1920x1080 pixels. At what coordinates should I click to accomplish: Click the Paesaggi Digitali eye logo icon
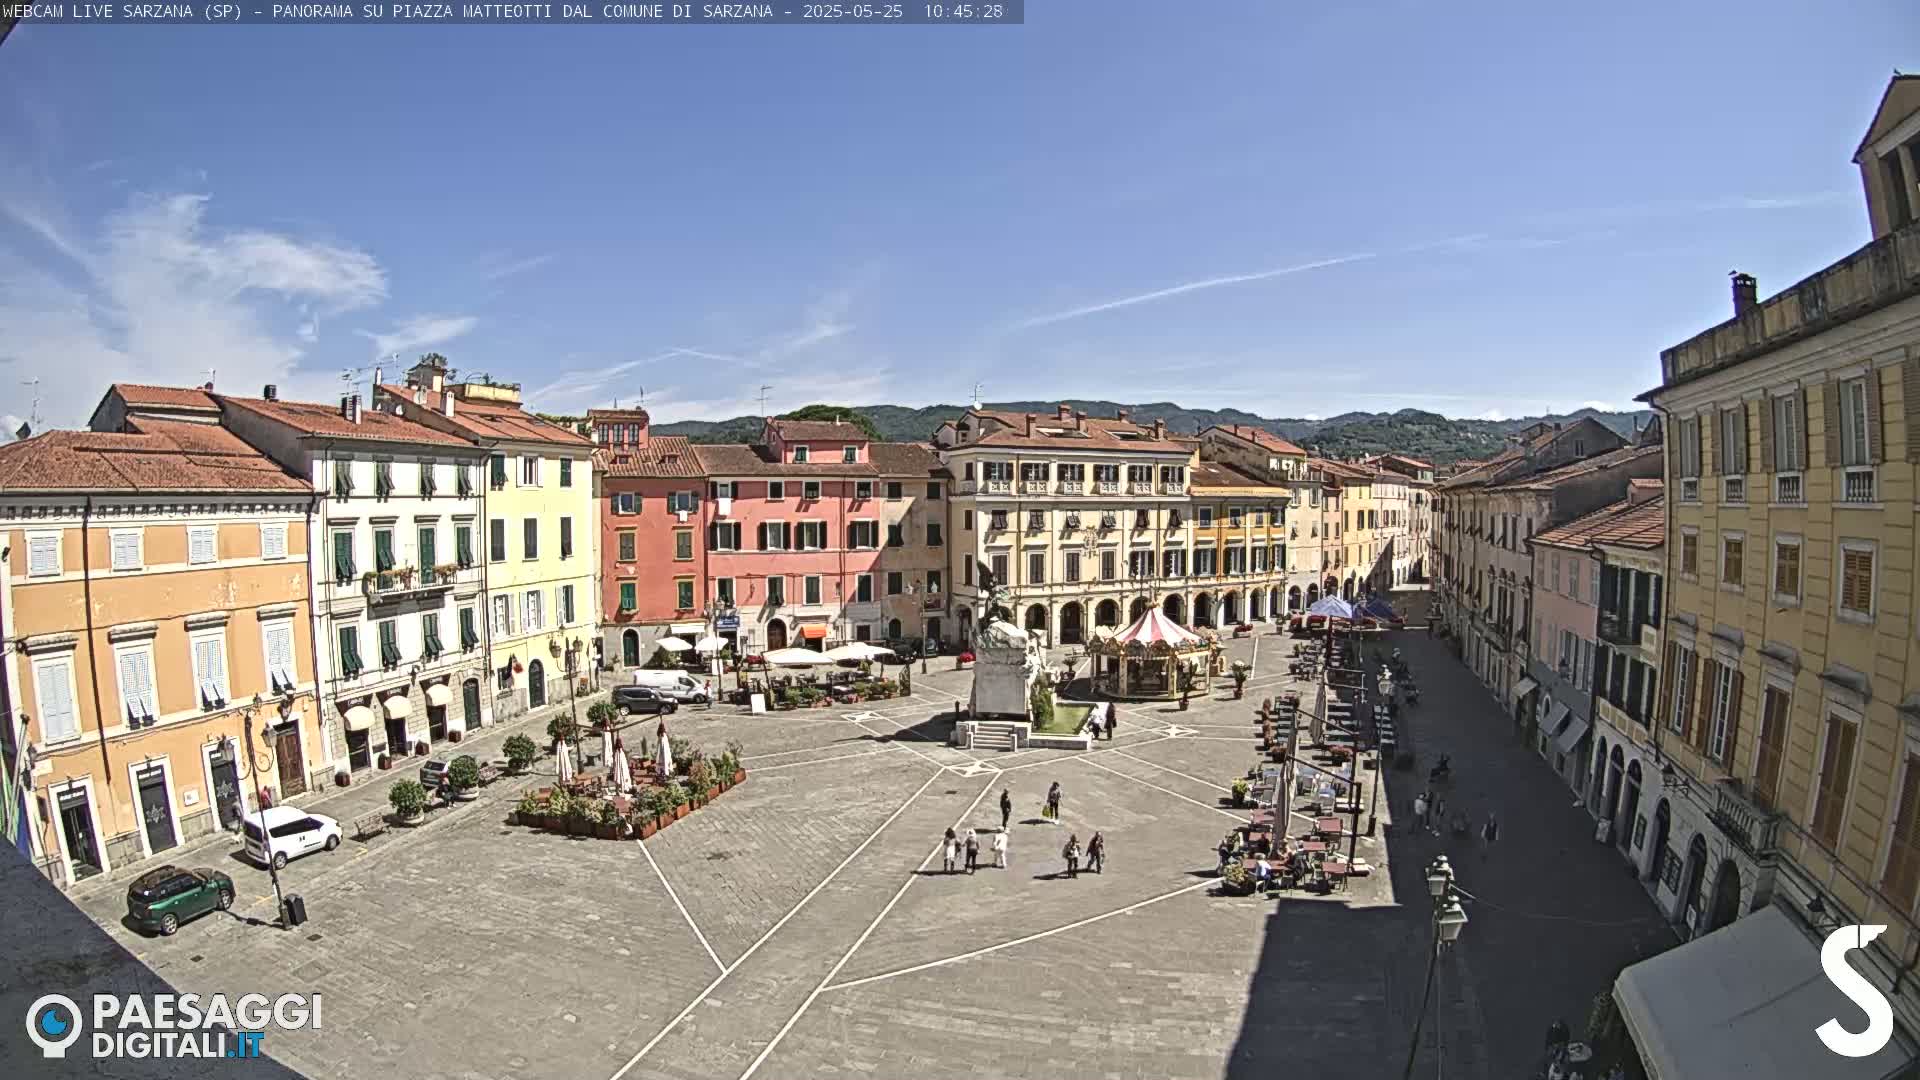coord(53,1024)
